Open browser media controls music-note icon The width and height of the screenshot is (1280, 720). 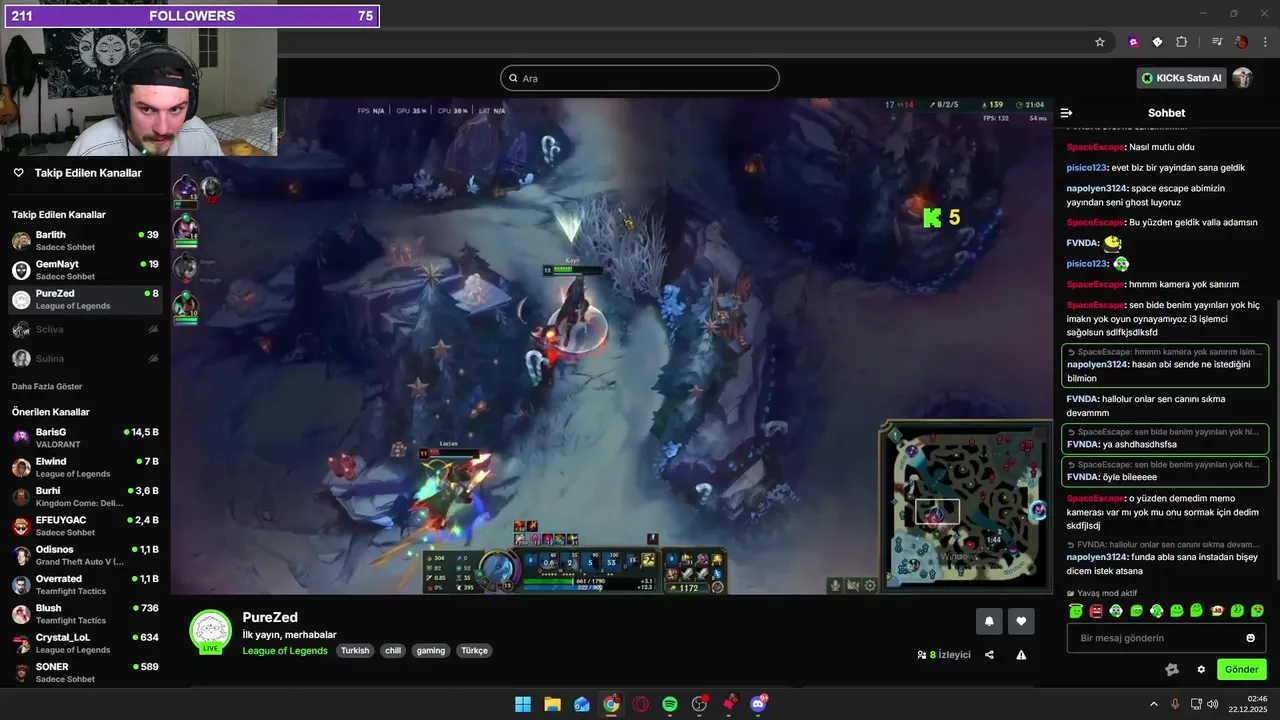(1216, 42)
